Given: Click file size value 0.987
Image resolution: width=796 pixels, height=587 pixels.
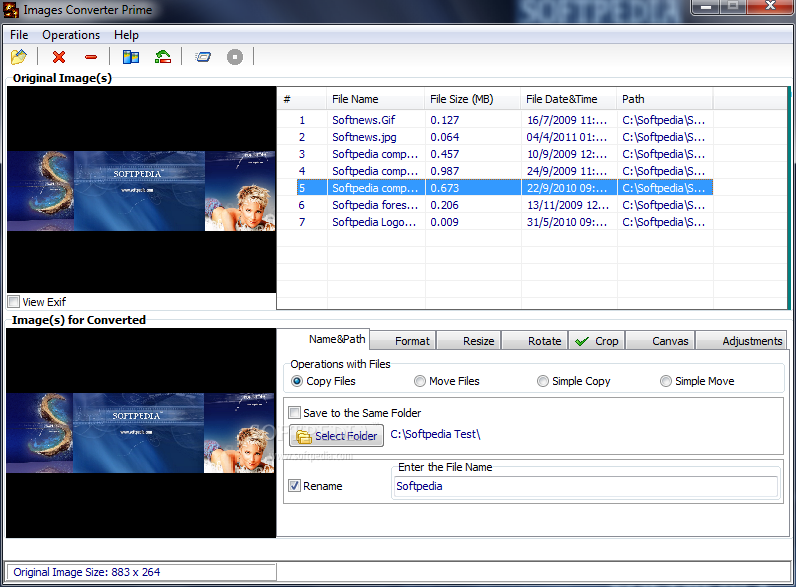Looking at the screenshot, I should [445, 171].
